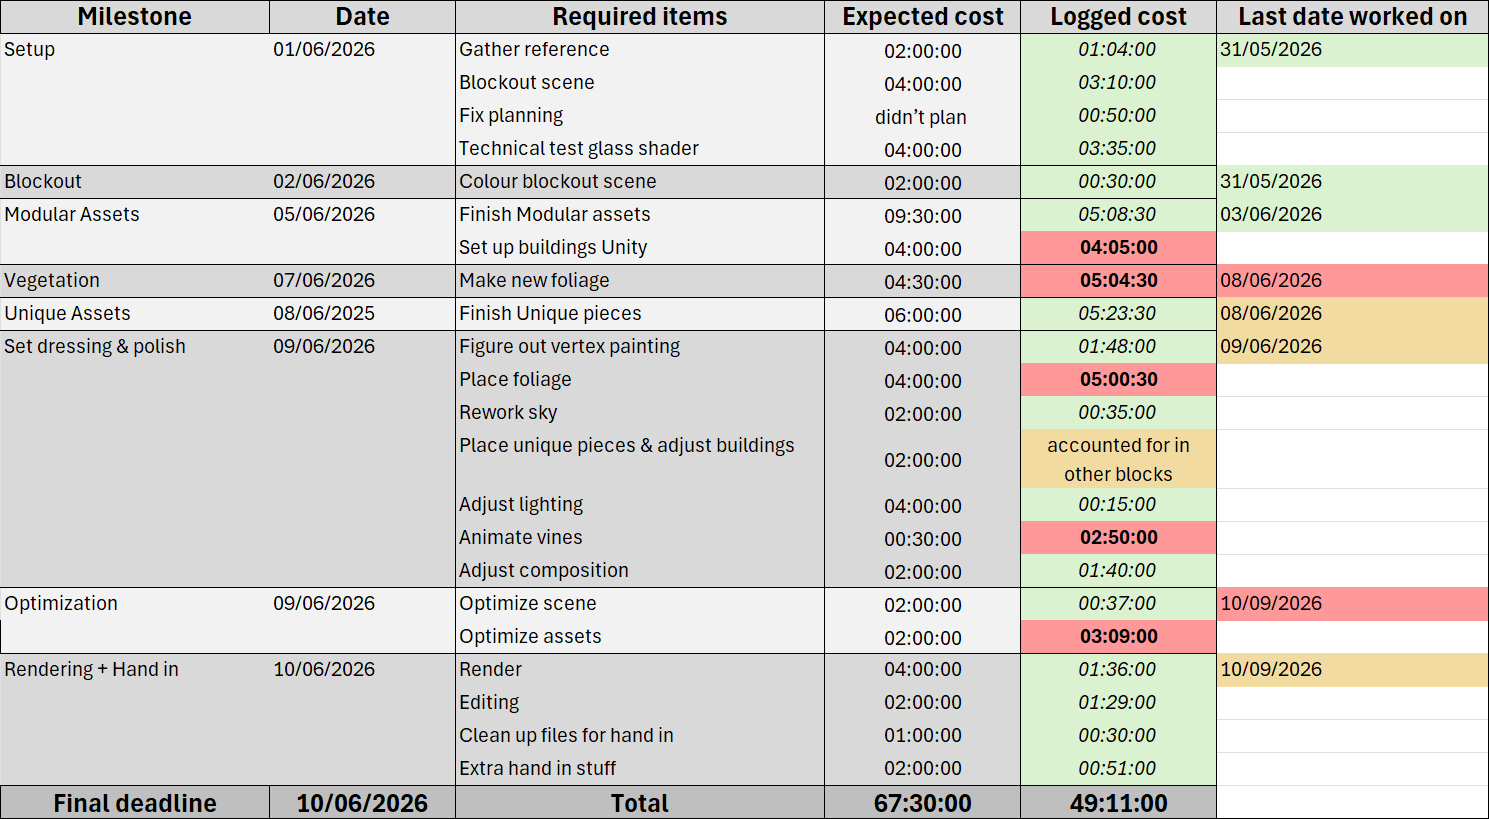Select the Expected cost header cell
The image size is (1489, 819).
922,17
